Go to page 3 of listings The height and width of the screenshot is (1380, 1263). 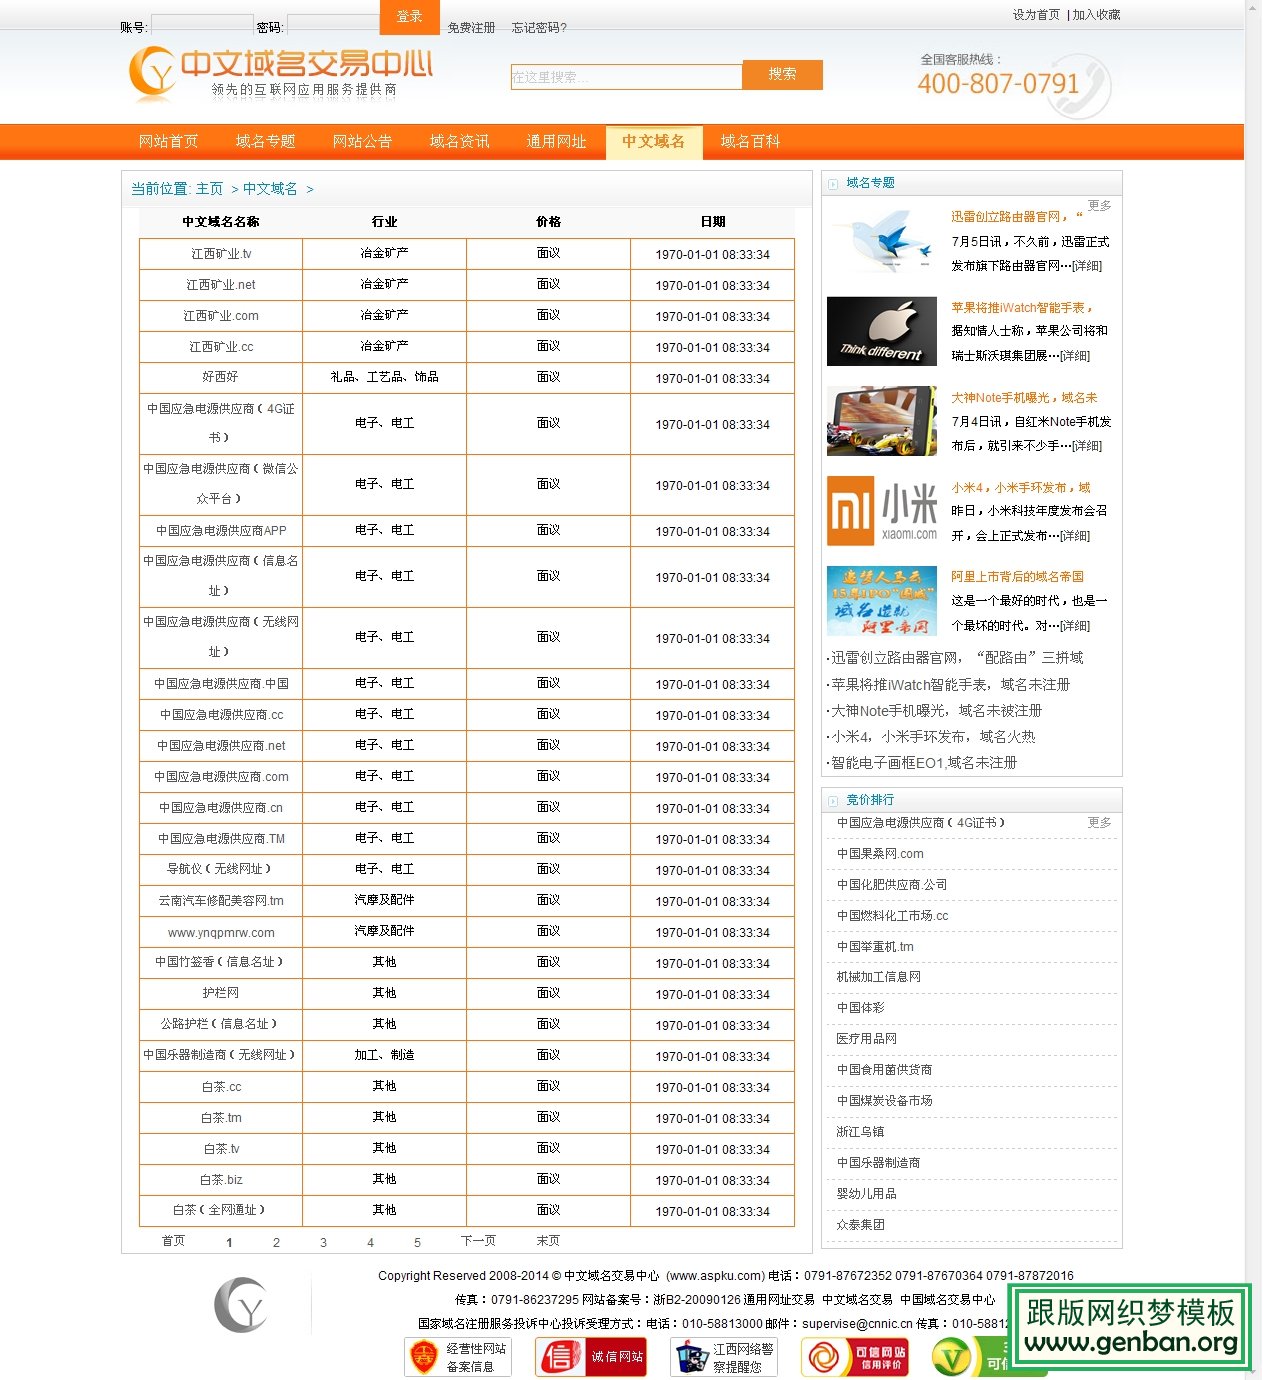[x=323, y=1241]
